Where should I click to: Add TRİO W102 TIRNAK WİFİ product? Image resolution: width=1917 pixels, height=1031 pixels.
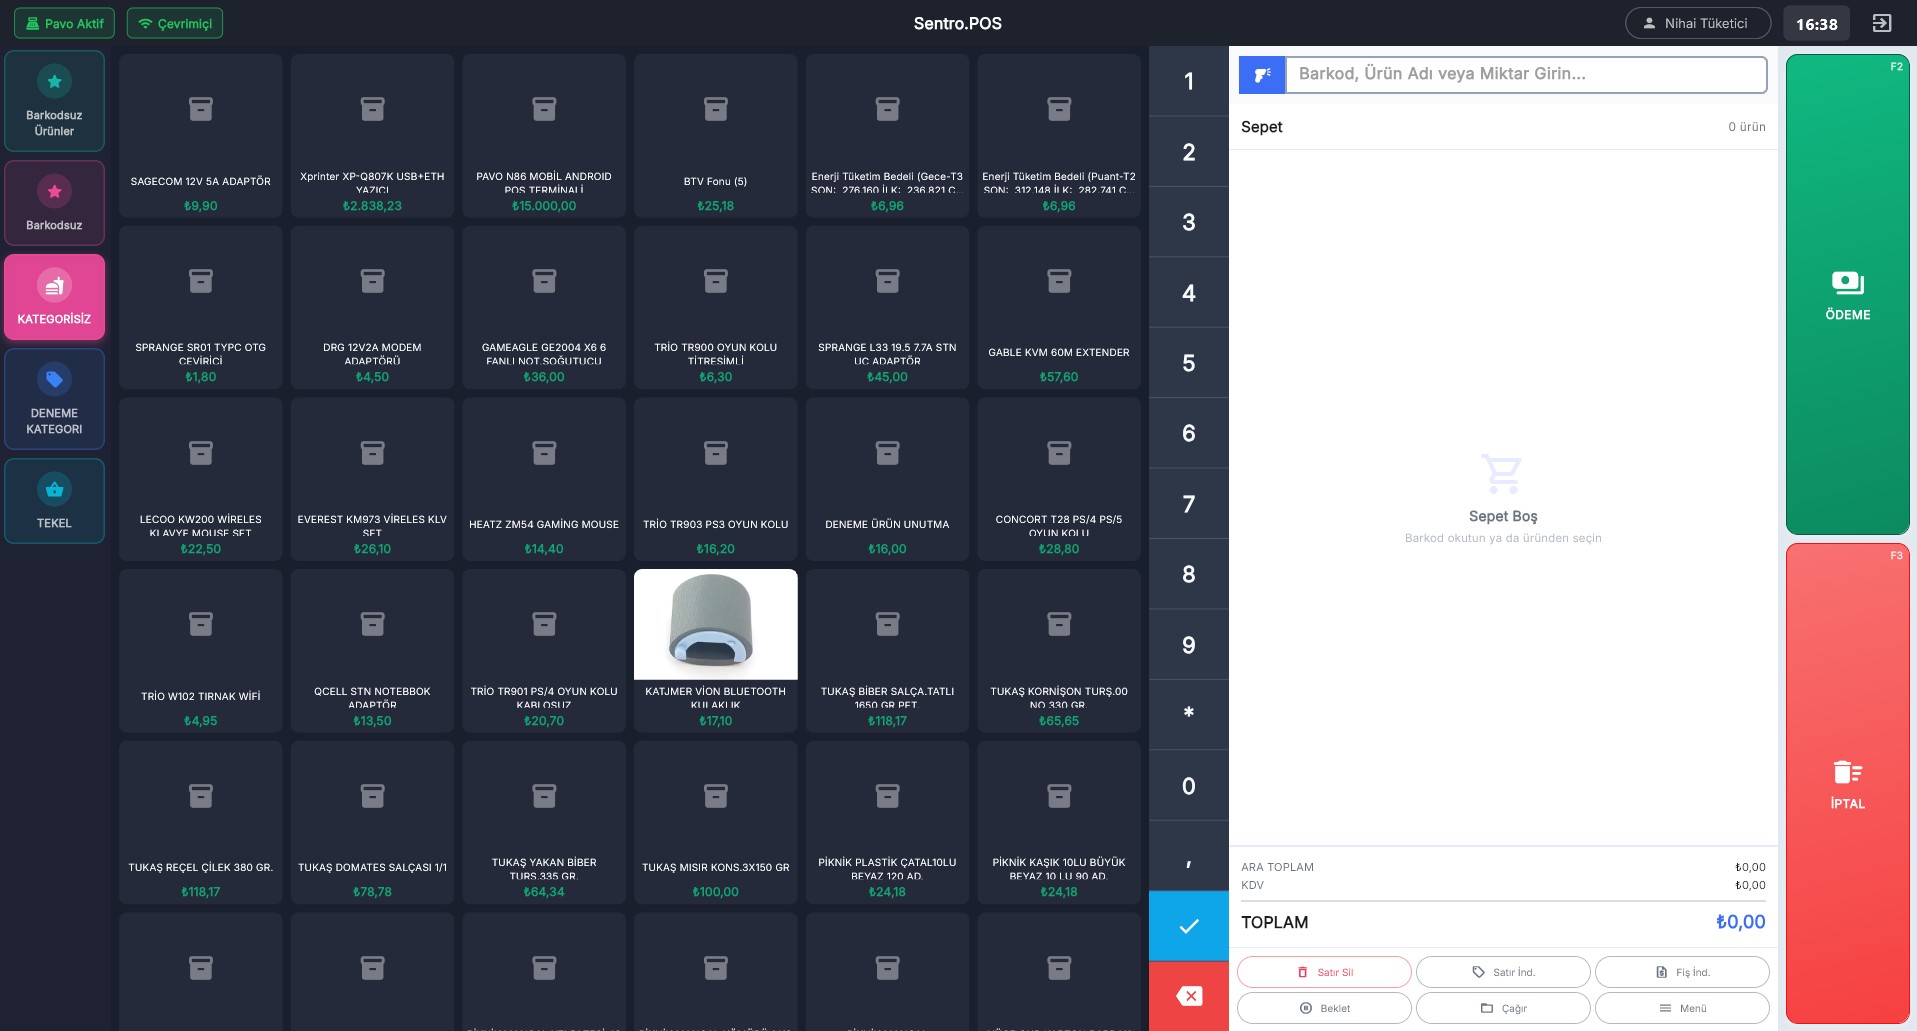coord(201,651)
